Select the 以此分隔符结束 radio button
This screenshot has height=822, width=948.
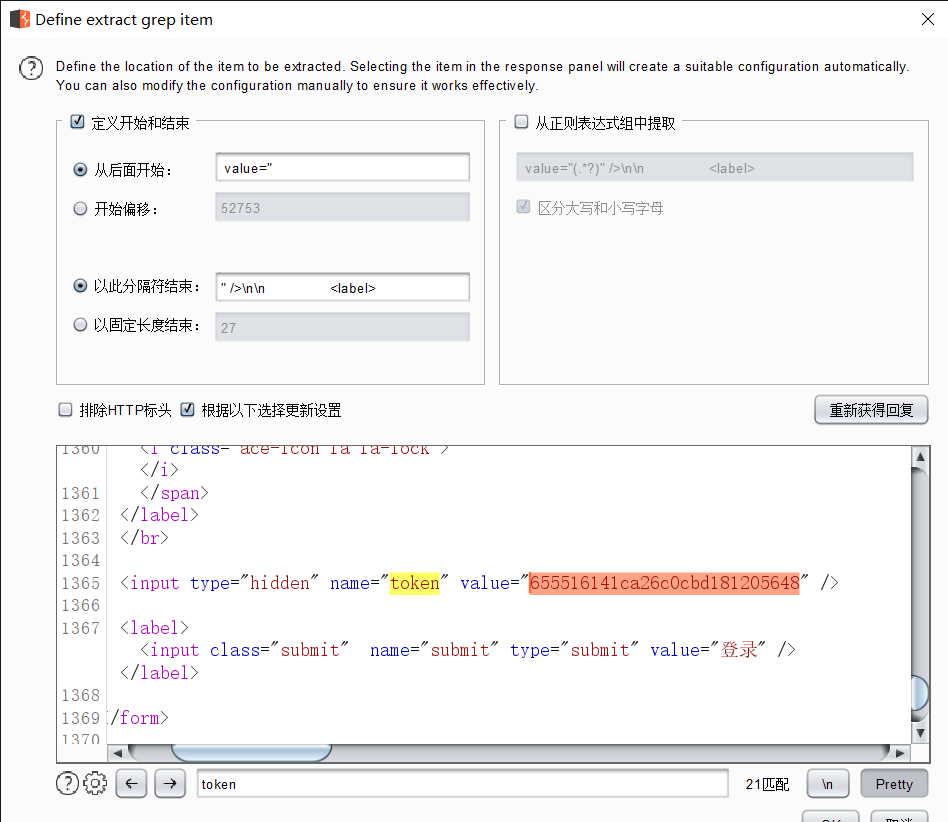point(80,286)
